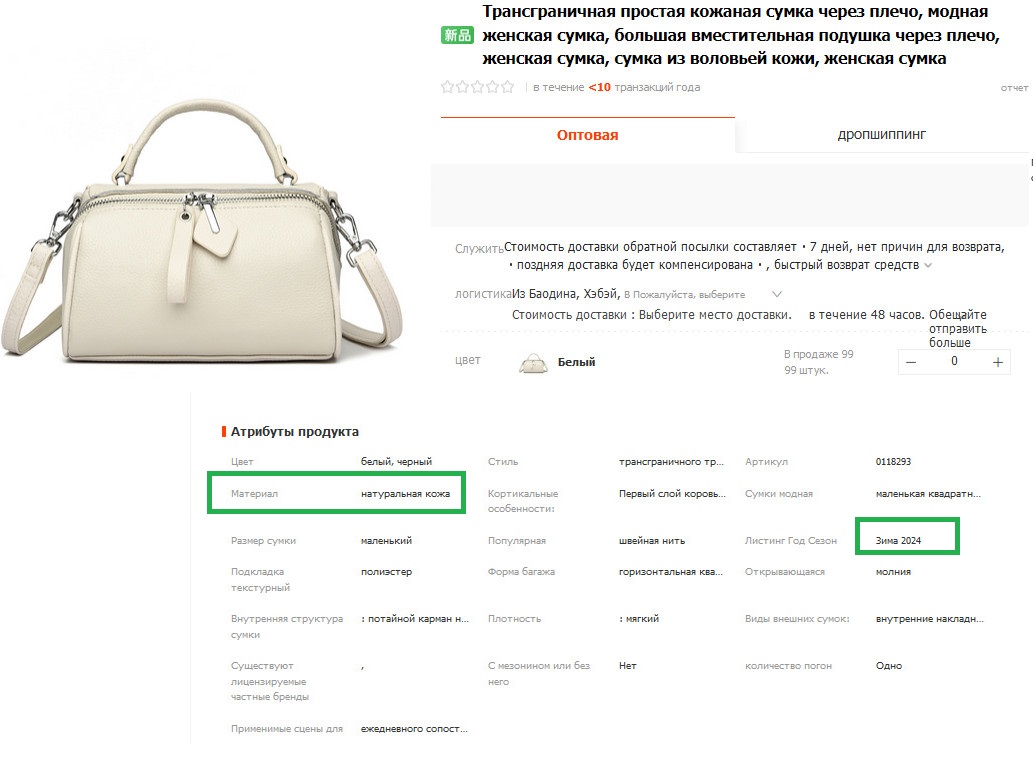This screenshot has width=1033, height=769.
Task: Click the натуральная кожа material value
Action: click(405, 494)
